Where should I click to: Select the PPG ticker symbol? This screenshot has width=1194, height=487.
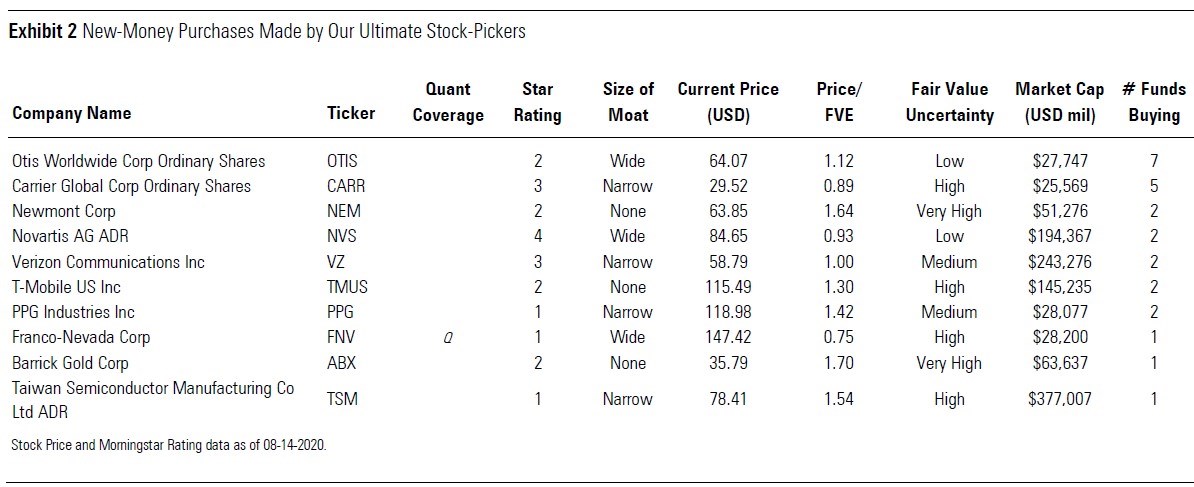(341, 312)
